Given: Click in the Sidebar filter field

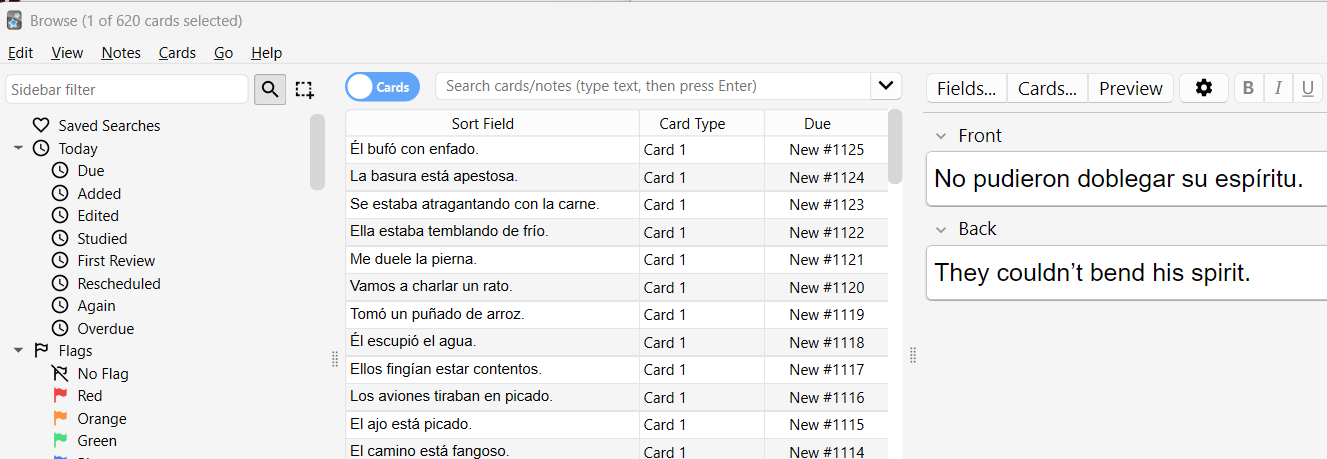Looking at the screenshot, I should coord(126,89).
